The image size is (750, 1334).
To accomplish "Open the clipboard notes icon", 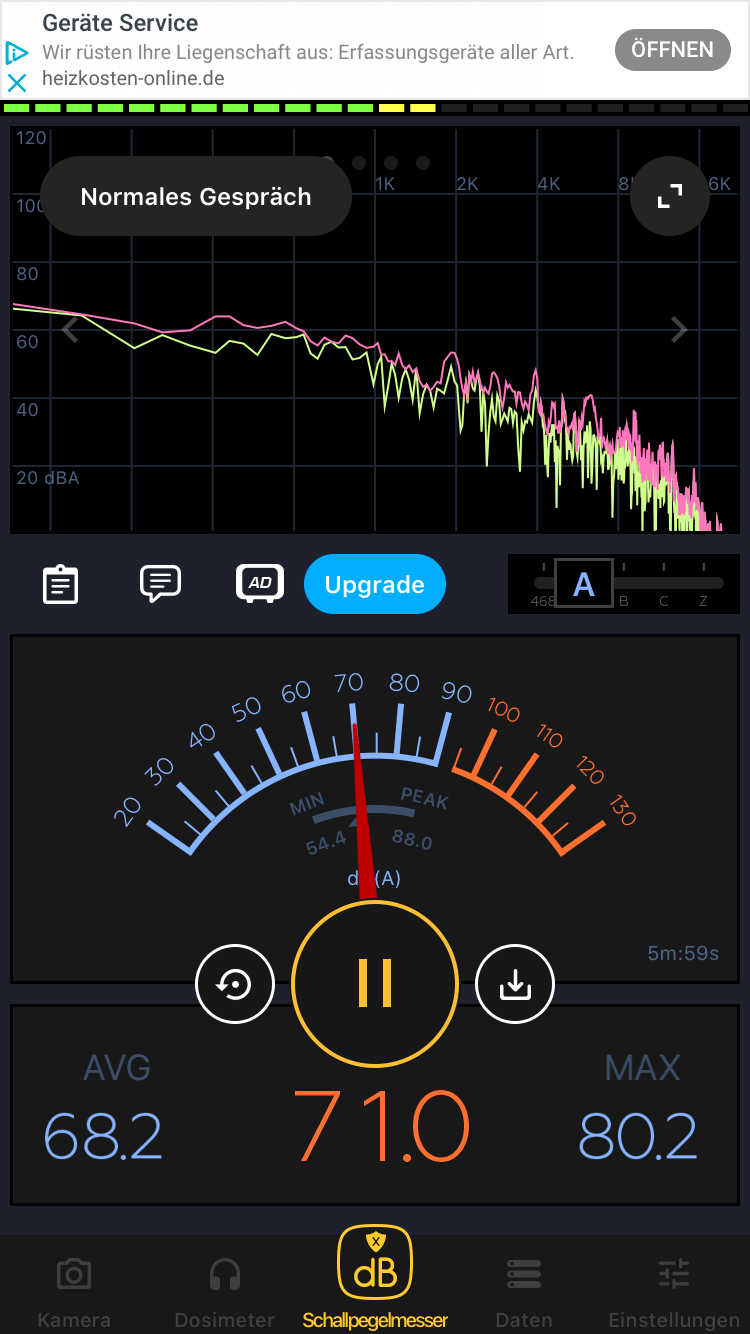I will (60, 585).
